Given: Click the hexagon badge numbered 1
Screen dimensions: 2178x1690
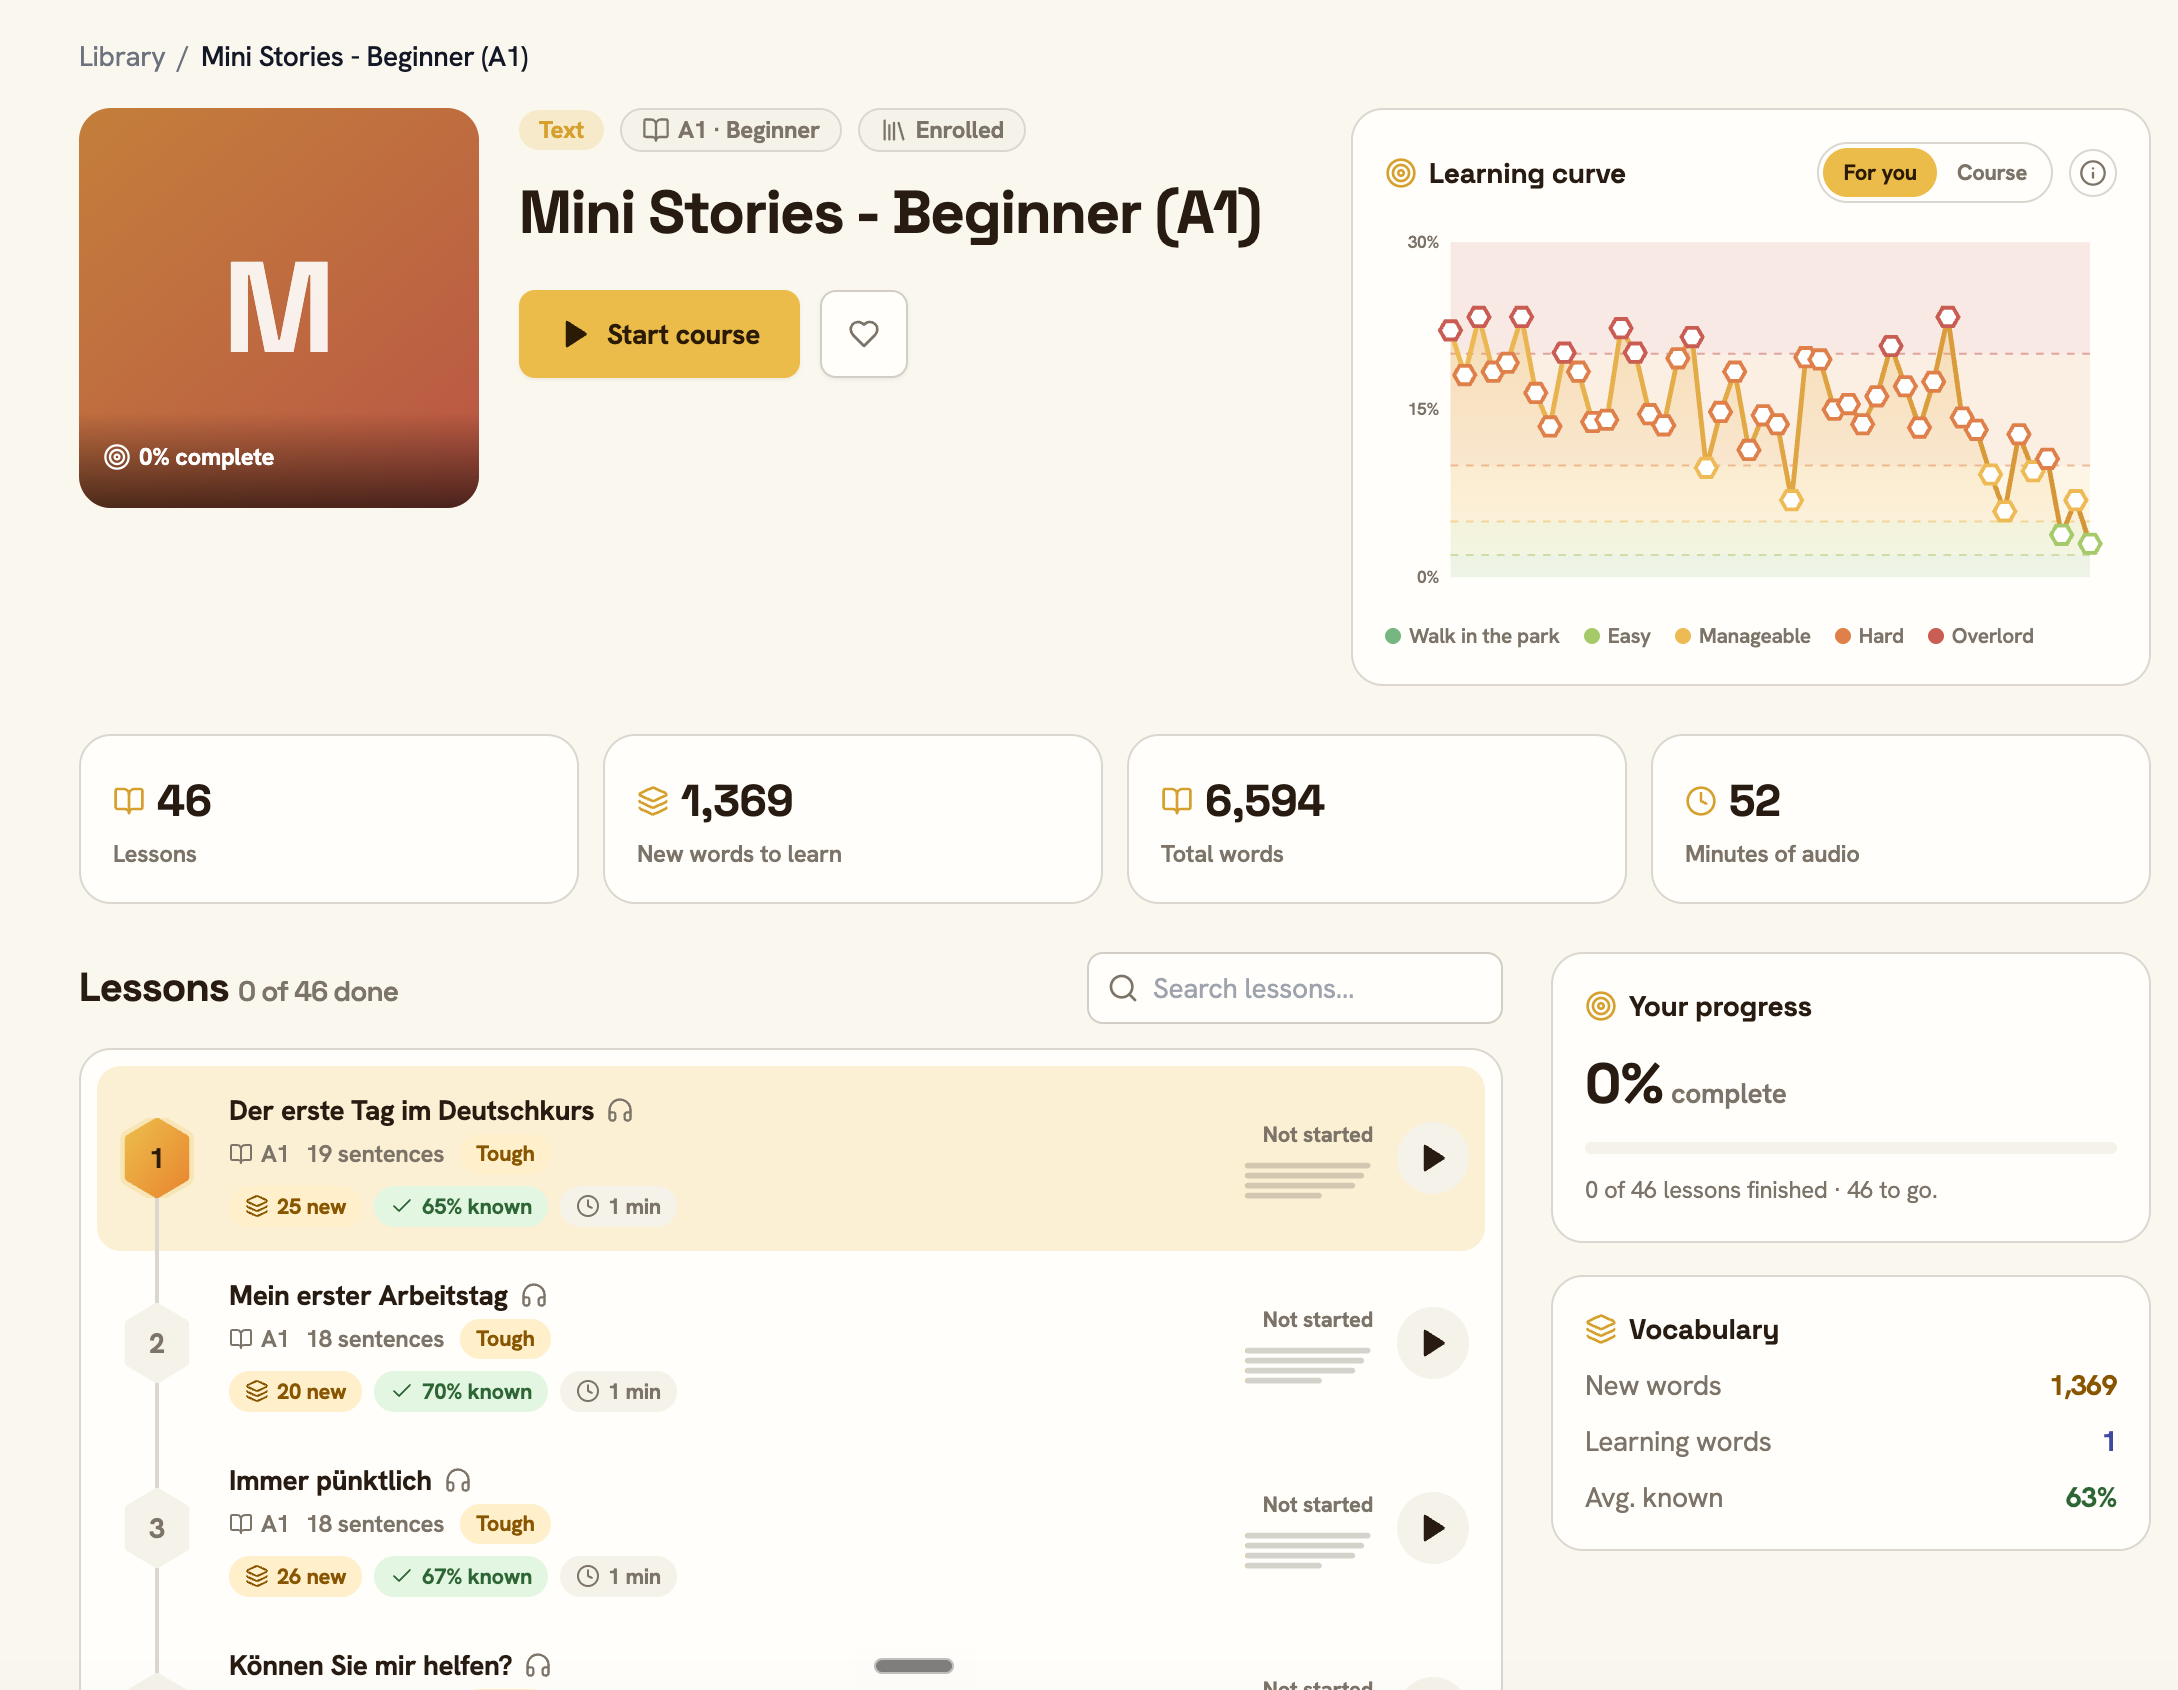Looking at the screenshot, I should point(157,1158).
